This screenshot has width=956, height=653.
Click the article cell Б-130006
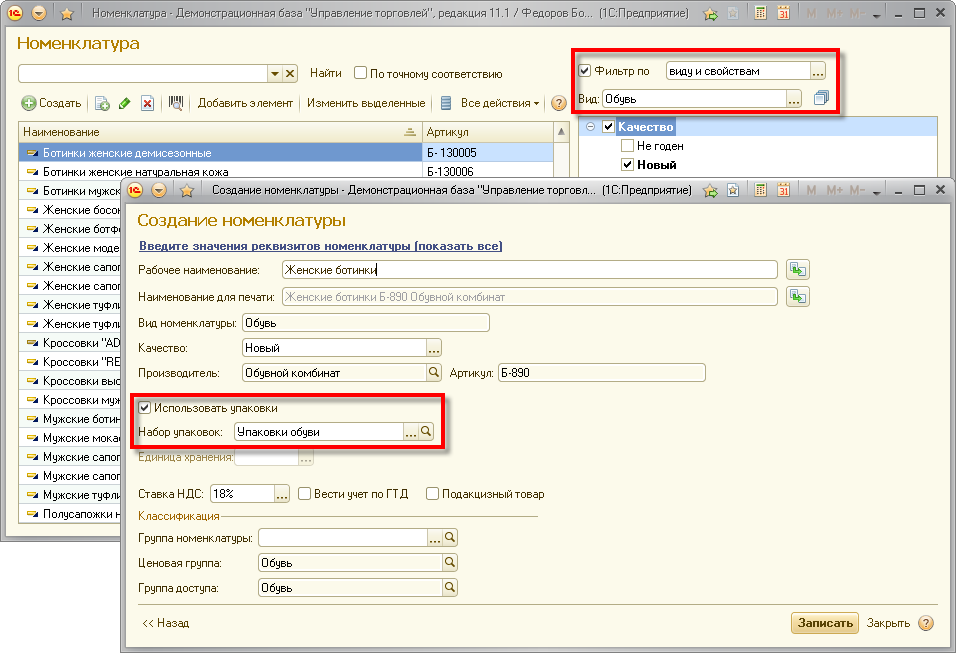[x=488, y=172]
